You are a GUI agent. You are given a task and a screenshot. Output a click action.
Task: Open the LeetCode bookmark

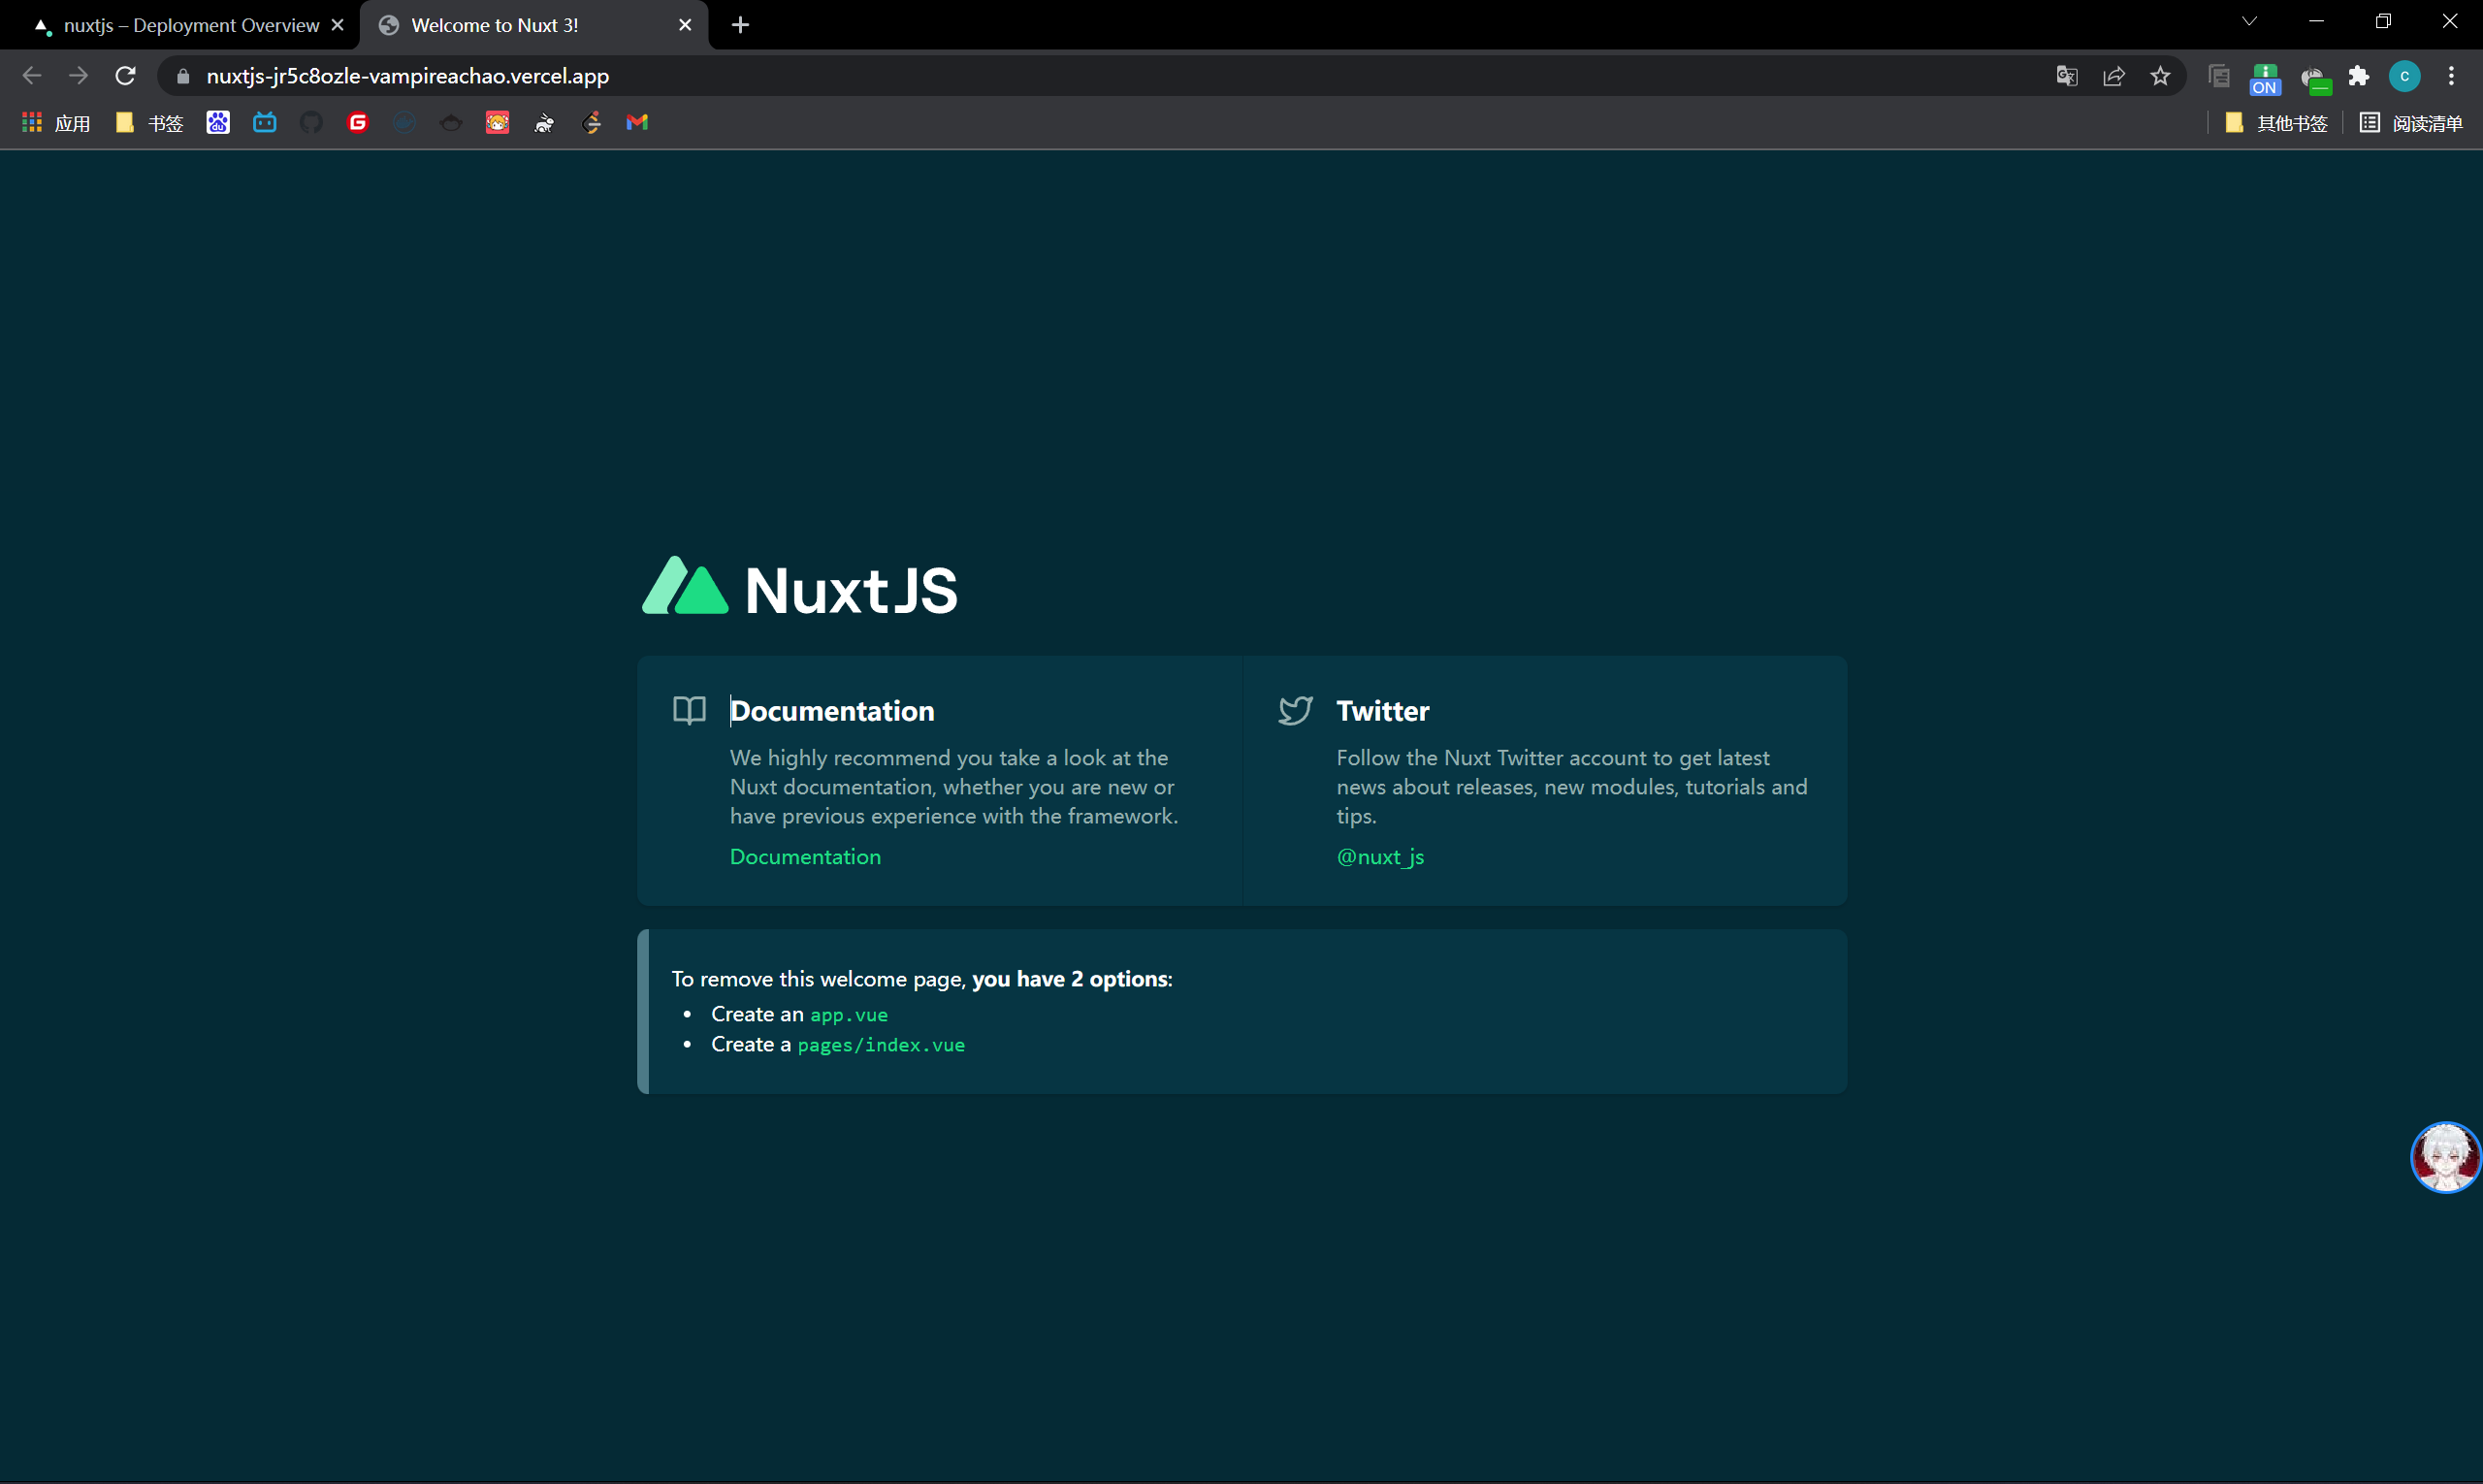591,122
